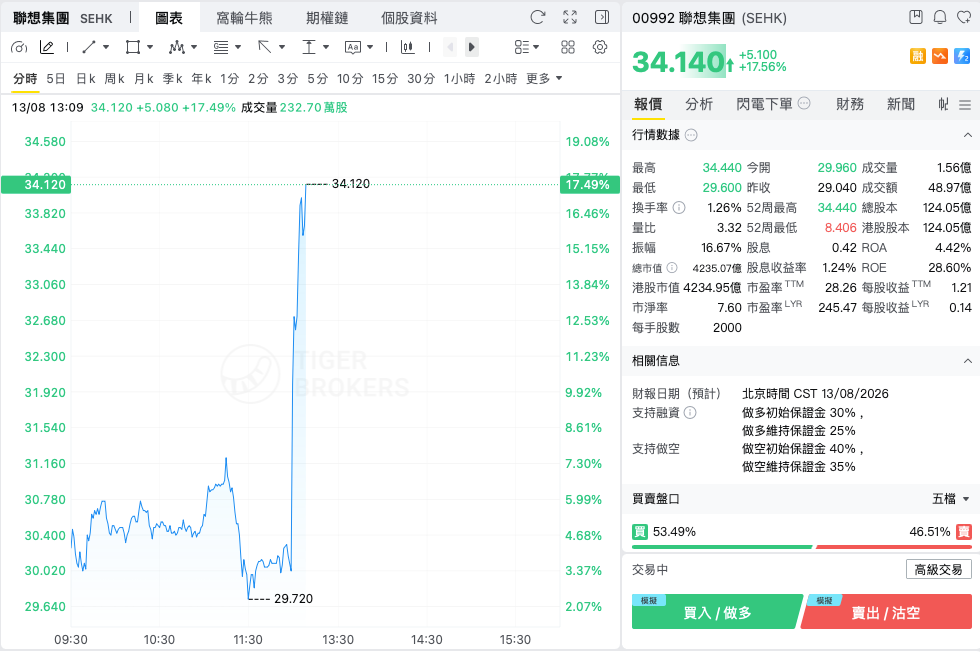The height and width of the screenshot is (652, 980).
Task: Open the 更多 timeframe dropdown
Action: pyautogui.click(x=544, y=78)
